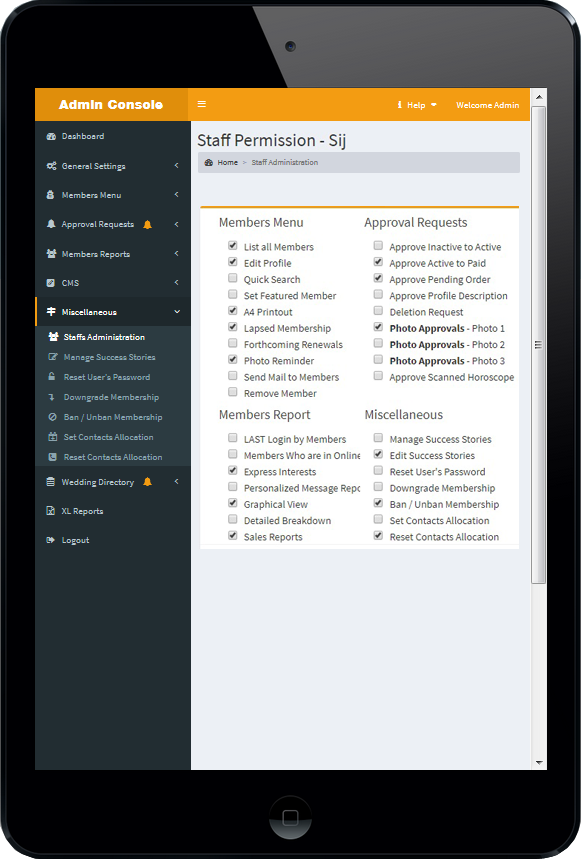The image size is (581, 864).
Task: Click the hamburger menu toggle icon
Action: 202,104
